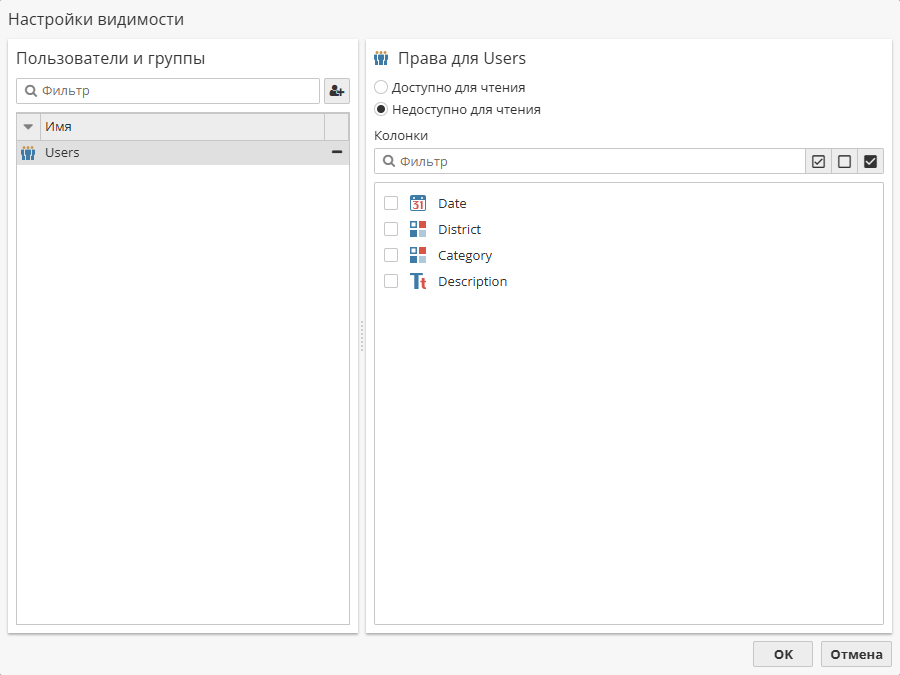
Task: Enable the Date column checkbox
Action: tap(391, 203)
